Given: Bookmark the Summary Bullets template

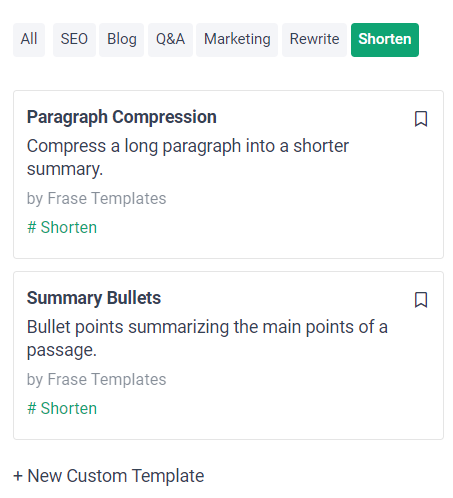Looking at the screenshot, I should (x=421, y=300).
